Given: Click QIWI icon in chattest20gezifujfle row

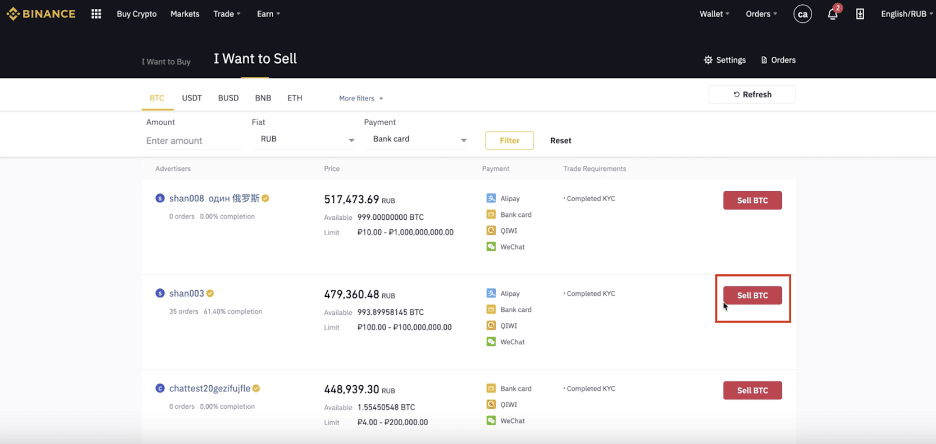Looking at the screenshot, I should point(491,404).
